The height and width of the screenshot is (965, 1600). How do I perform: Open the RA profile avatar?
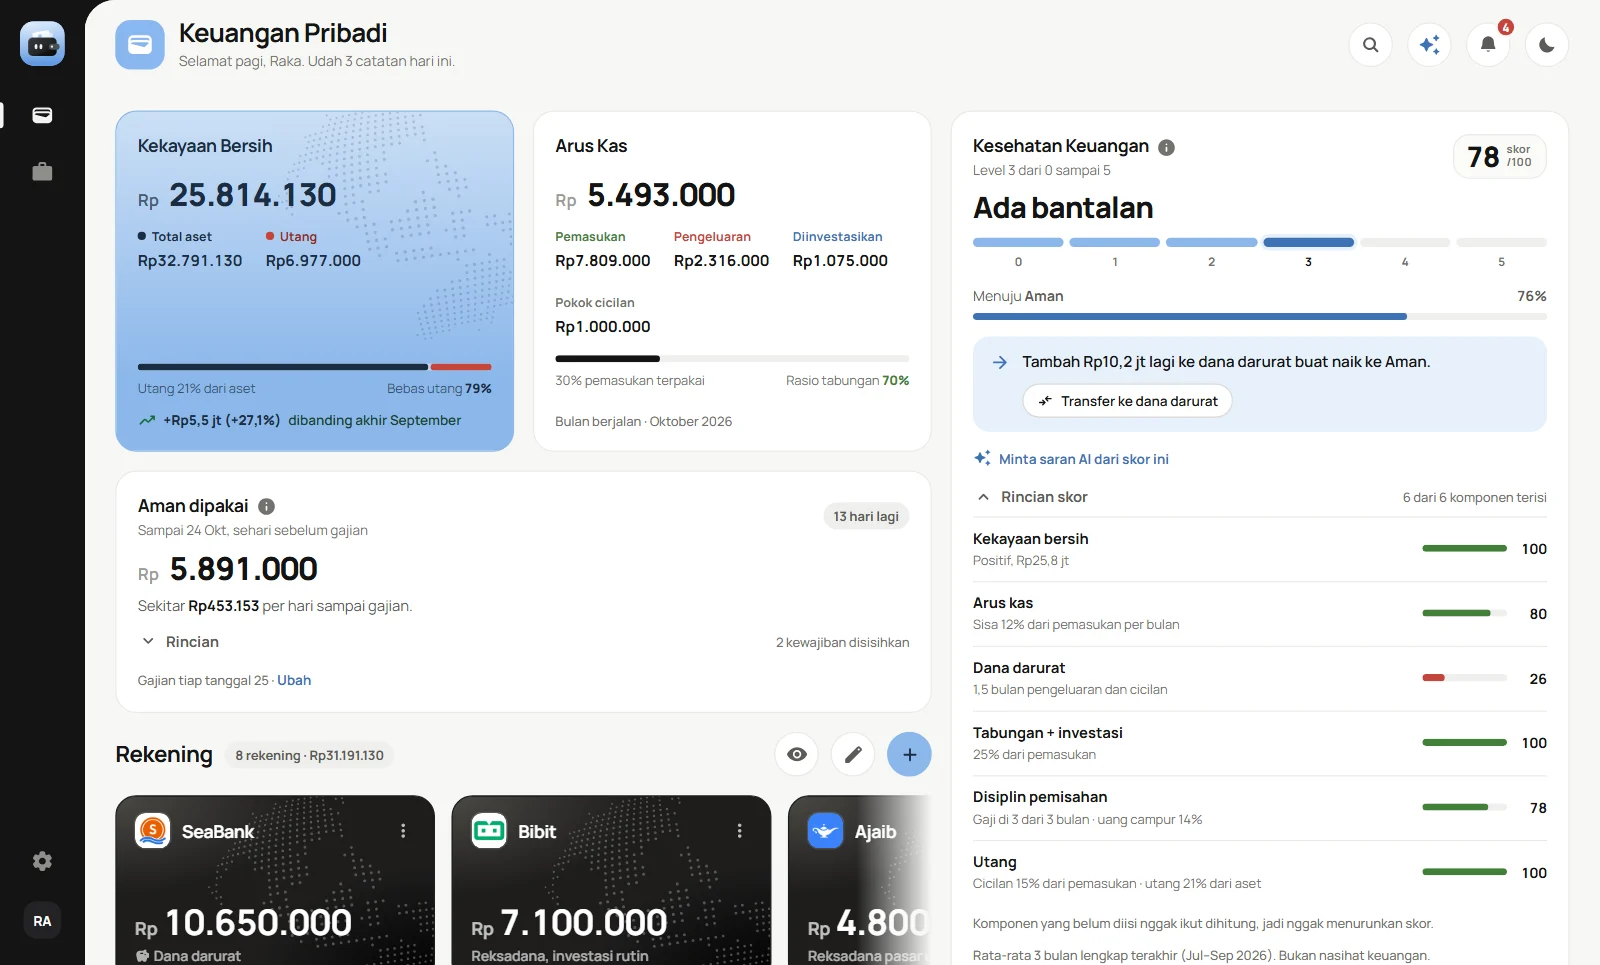[42, 921]
